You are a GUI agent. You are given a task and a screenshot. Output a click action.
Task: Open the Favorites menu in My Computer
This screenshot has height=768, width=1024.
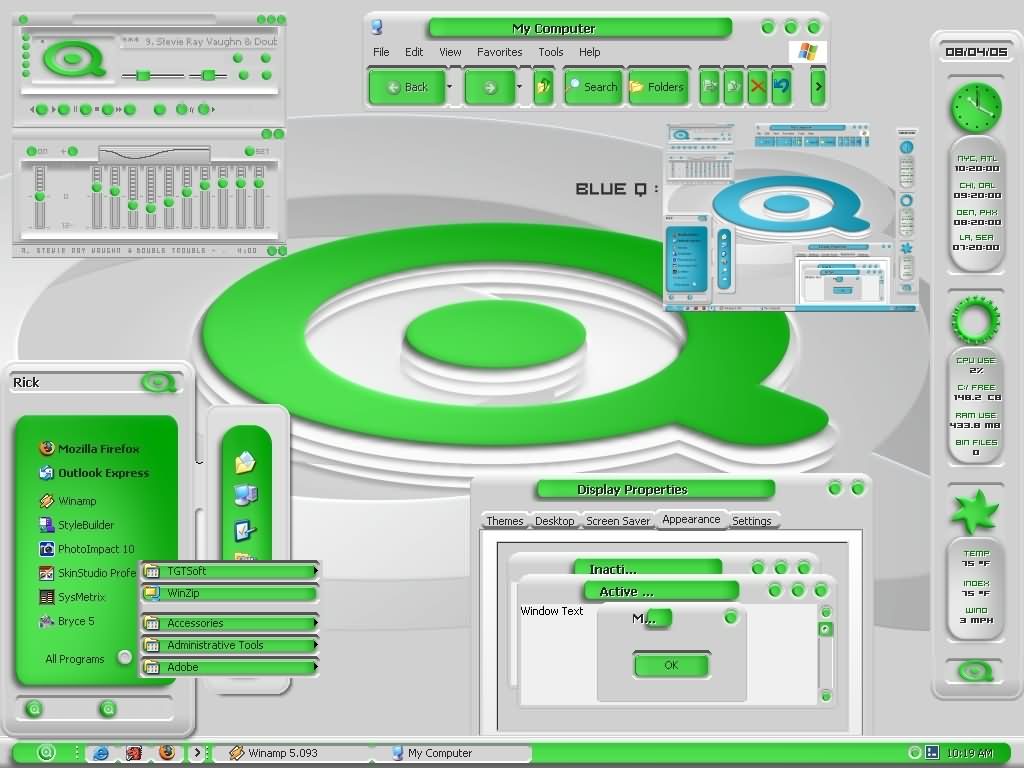tap(500, 52)
